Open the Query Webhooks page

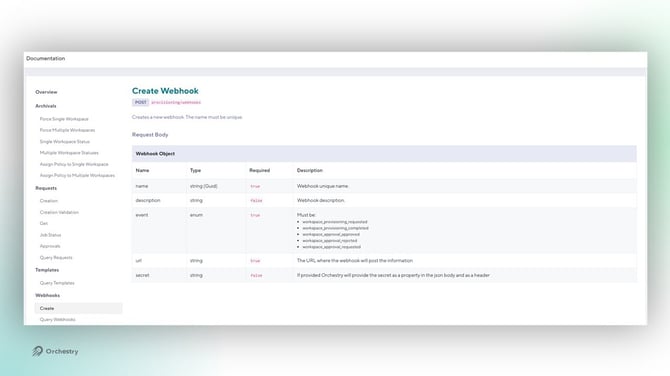click(58, 320)
